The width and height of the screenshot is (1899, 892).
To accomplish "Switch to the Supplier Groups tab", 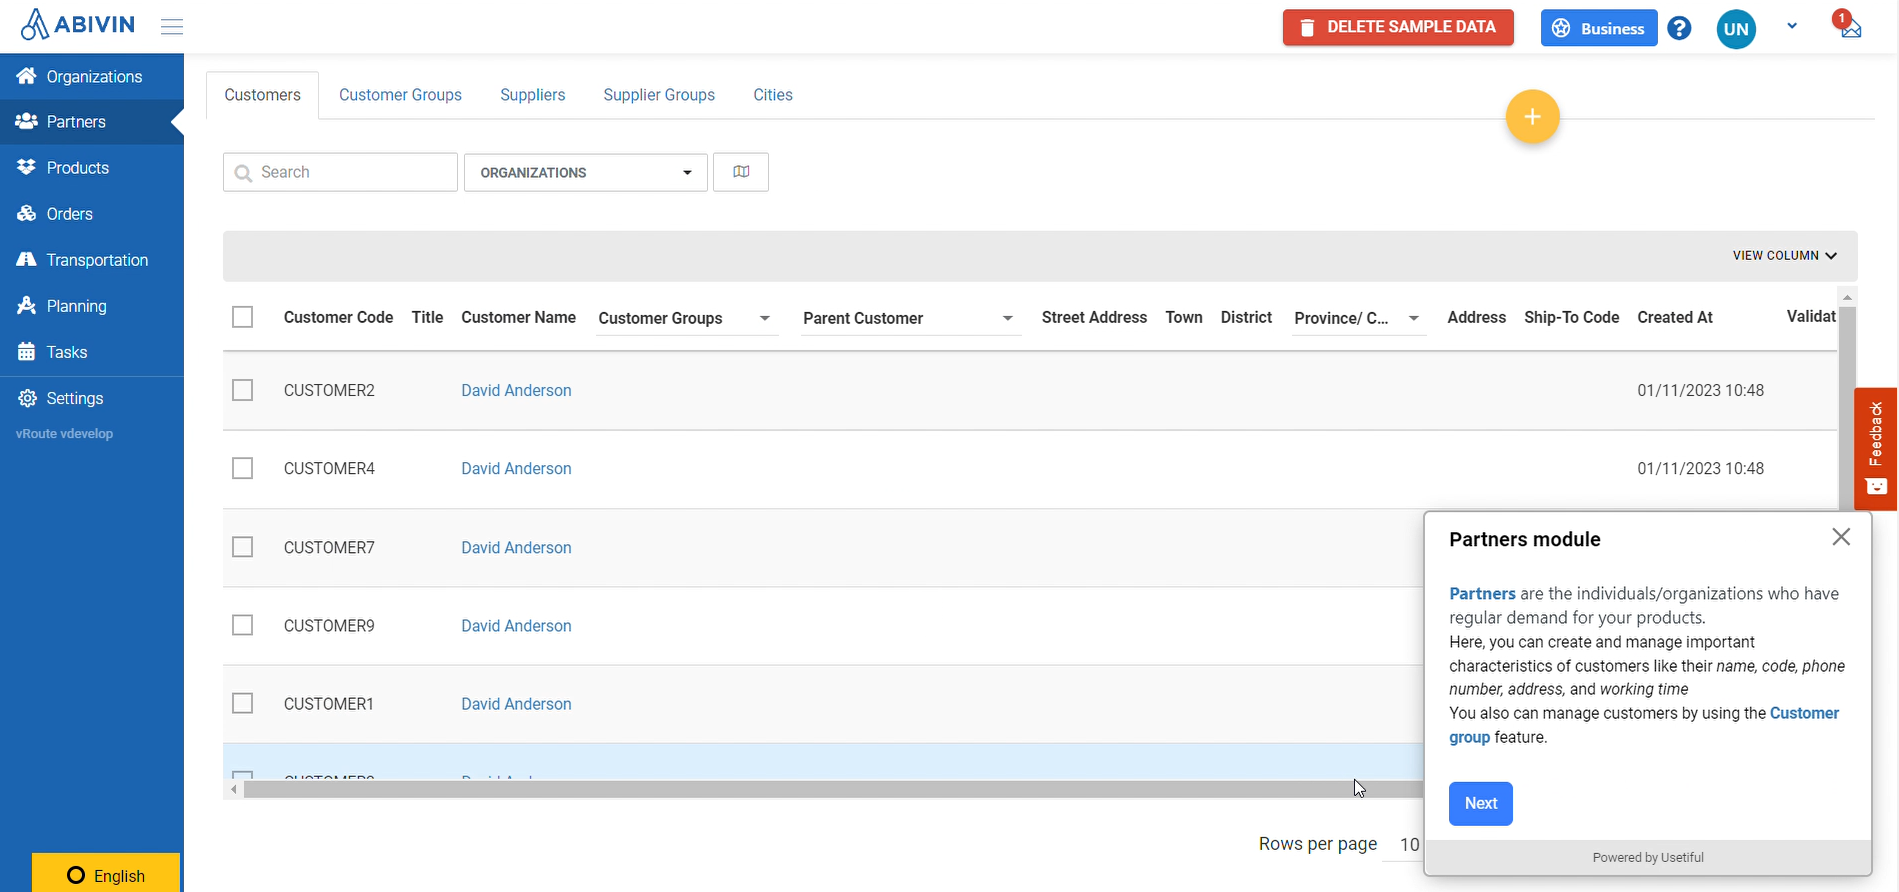I will (x=659, y=95).
